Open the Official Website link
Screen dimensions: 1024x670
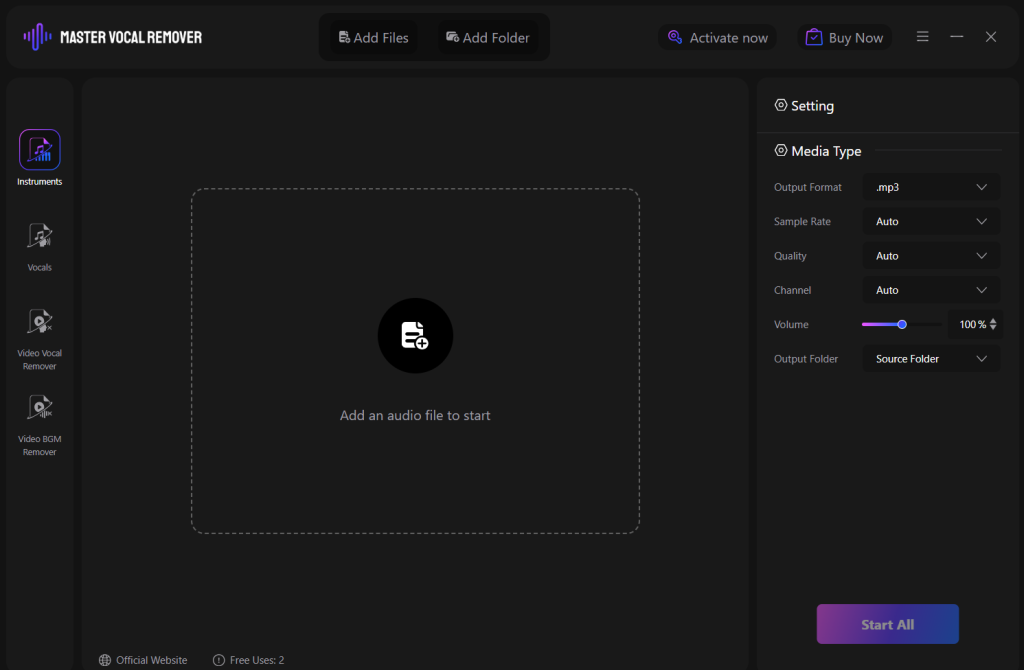(143, 660)
